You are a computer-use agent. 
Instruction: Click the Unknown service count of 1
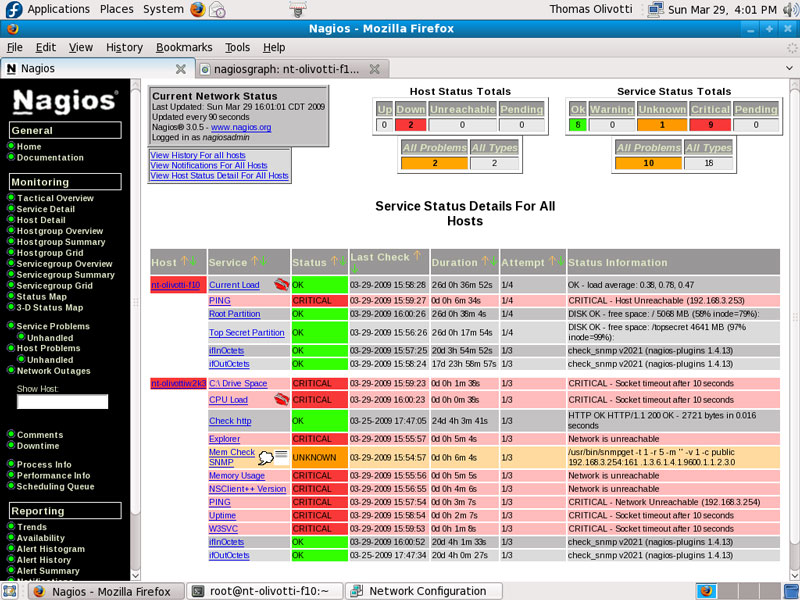[x=662, y=124]
